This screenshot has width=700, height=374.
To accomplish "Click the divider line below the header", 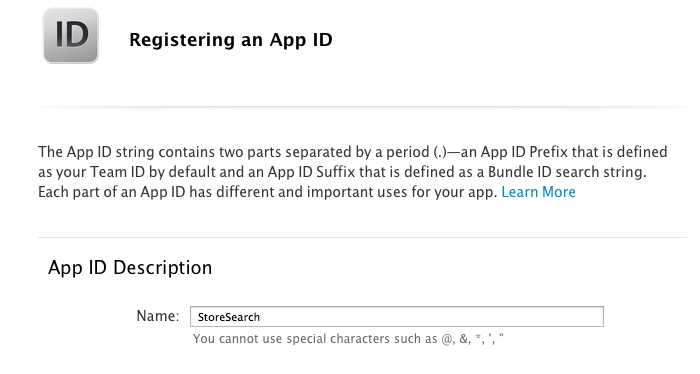I will [362, 107].
